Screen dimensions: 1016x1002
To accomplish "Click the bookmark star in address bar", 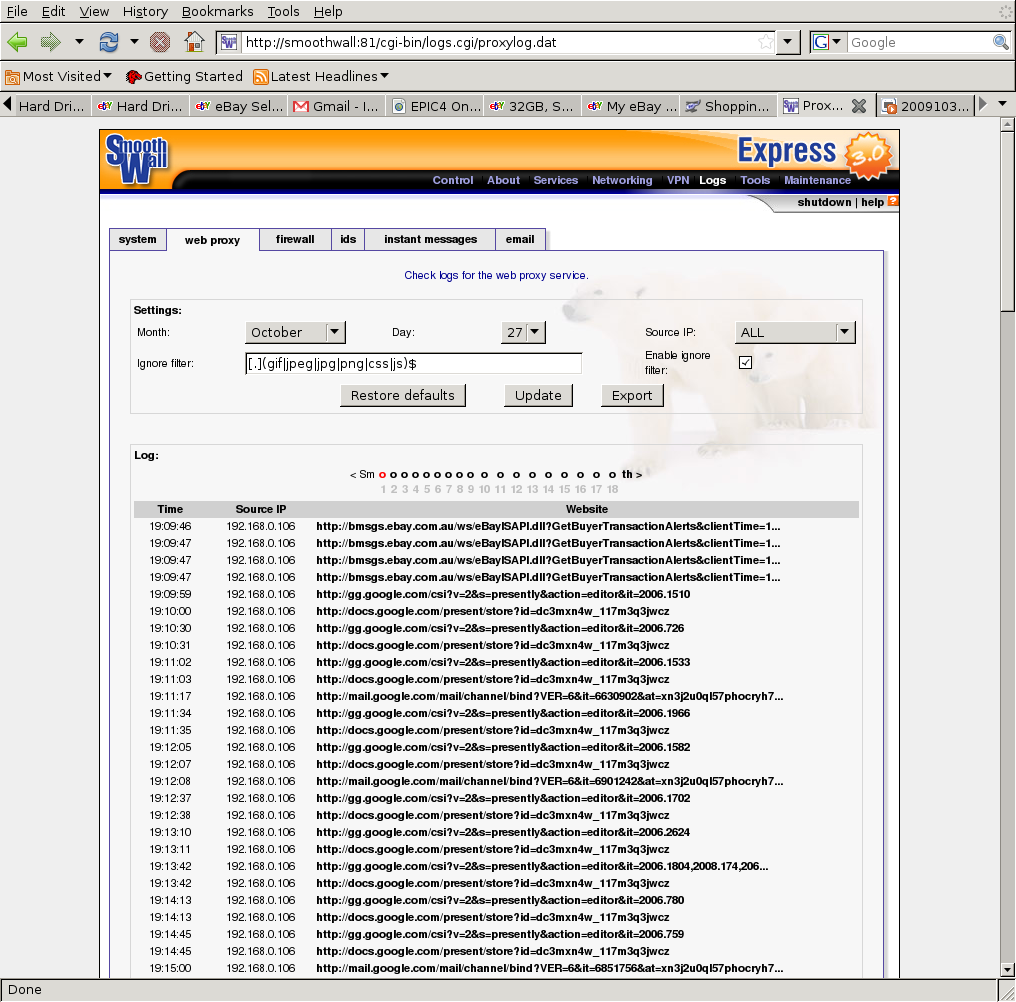I will (x=765, y=42).
